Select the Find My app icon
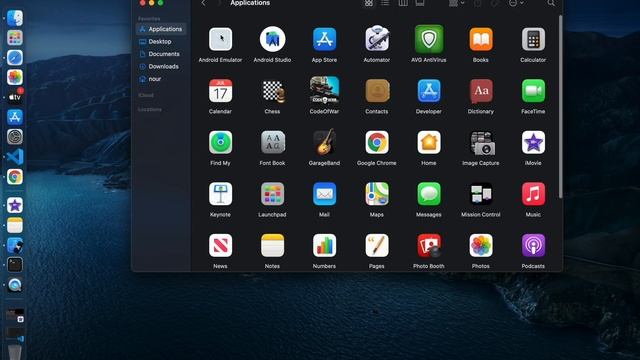Screen dimensions: 640x360 (x=220, y=142)
